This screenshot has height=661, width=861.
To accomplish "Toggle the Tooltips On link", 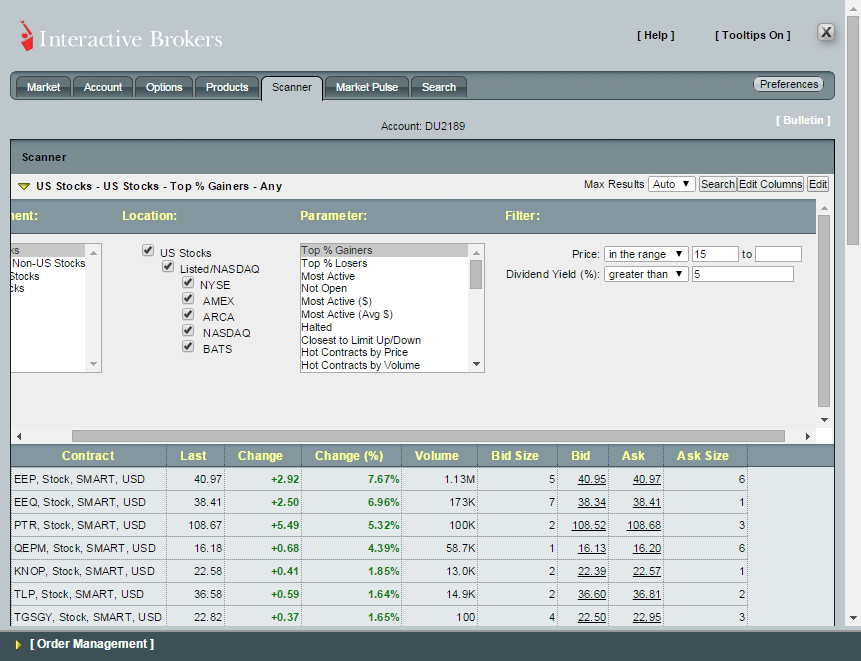I will (752, 35).
